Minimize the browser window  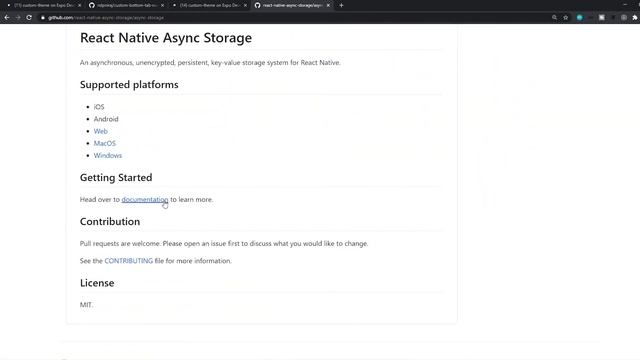point(625,4)
